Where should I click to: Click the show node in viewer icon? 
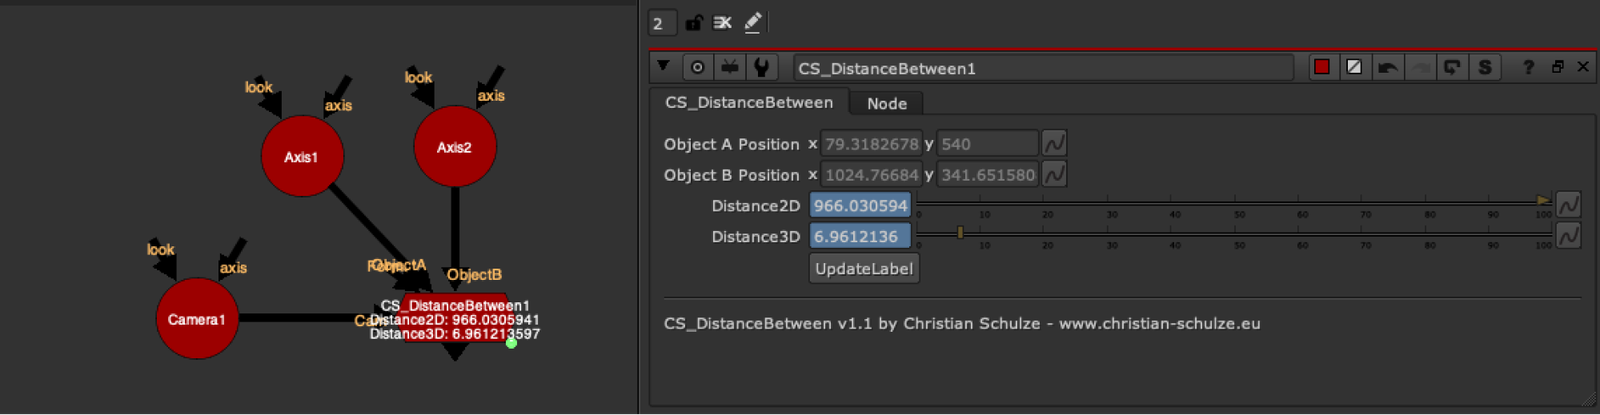click(x=730, y=67)
